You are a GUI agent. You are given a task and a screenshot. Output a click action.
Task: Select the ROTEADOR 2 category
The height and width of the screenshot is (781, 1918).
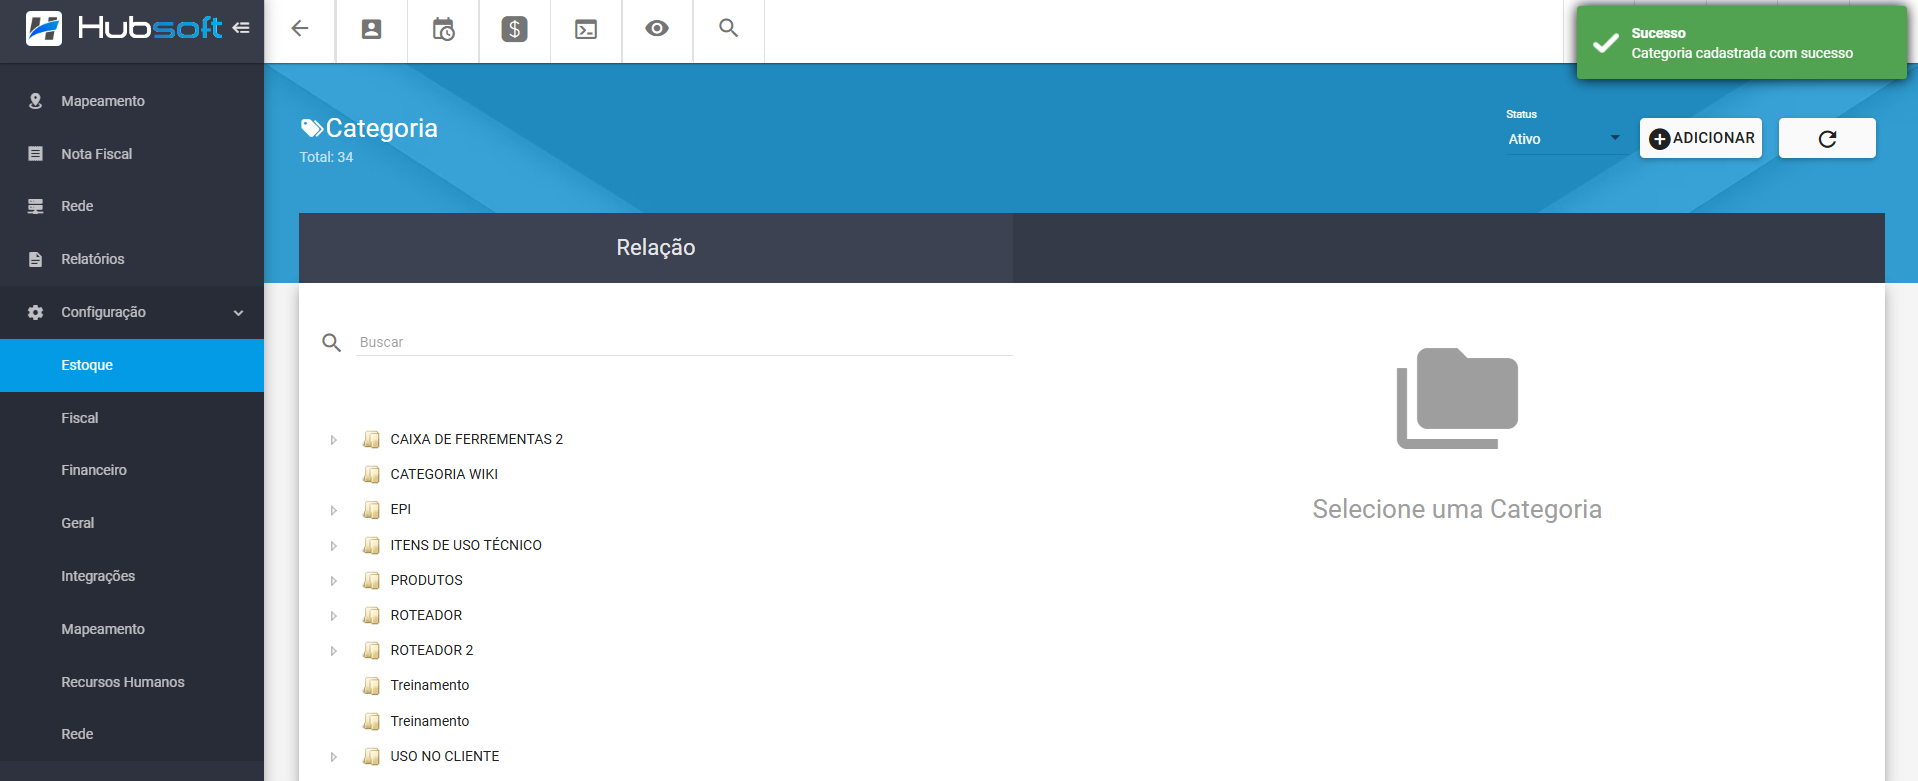click(432, 650)
